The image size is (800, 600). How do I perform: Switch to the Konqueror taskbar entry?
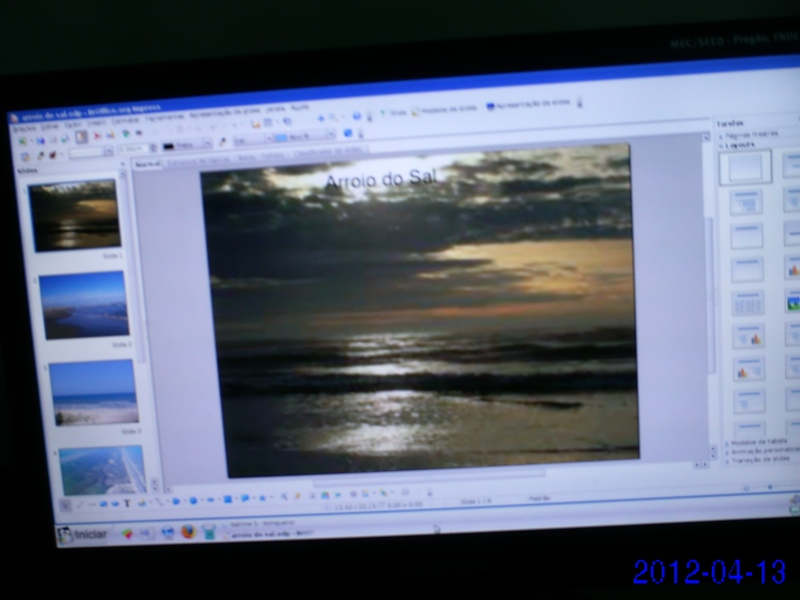260,523
